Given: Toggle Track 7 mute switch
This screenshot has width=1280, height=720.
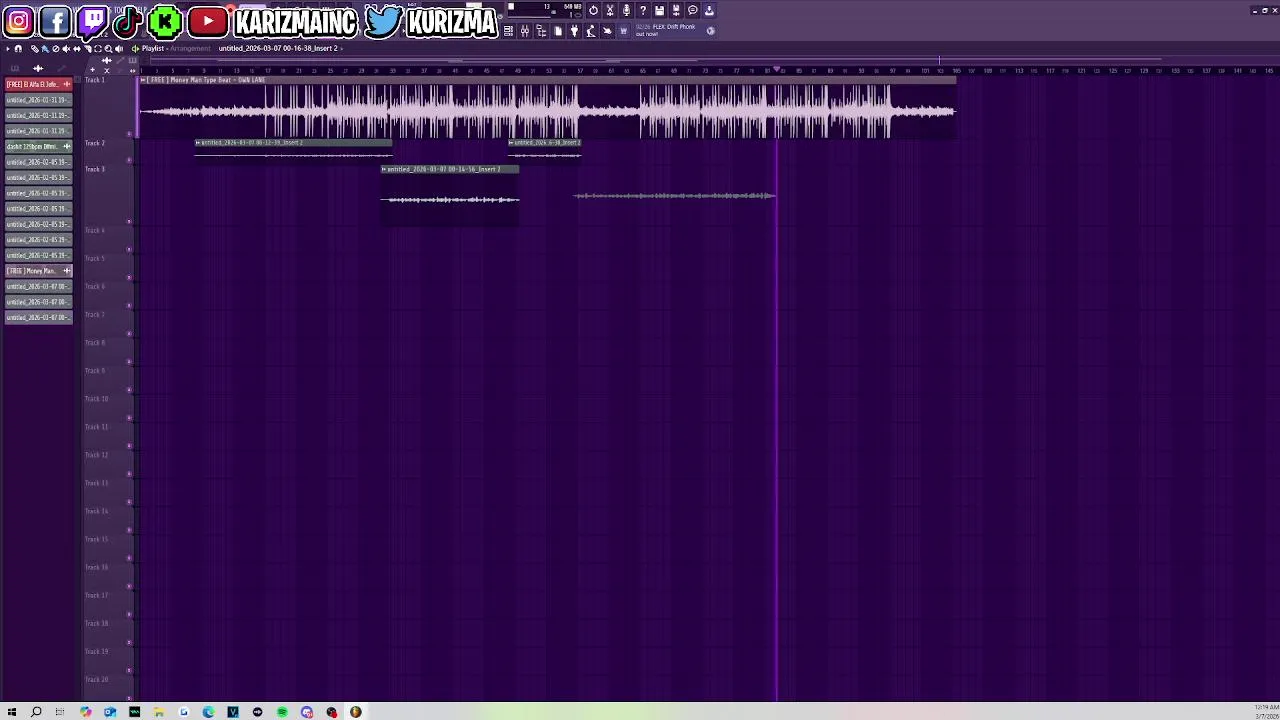Looking at the screenshot, I should pos(129,332).
